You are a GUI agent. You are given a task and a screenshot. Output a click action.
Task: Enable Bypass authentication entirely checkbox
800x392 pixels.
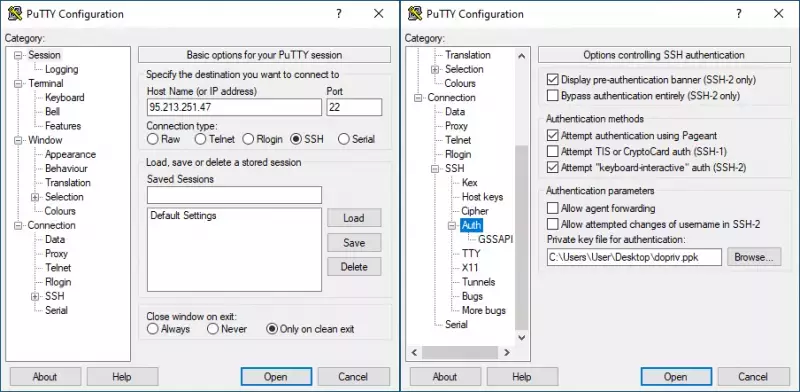point(552,95)
